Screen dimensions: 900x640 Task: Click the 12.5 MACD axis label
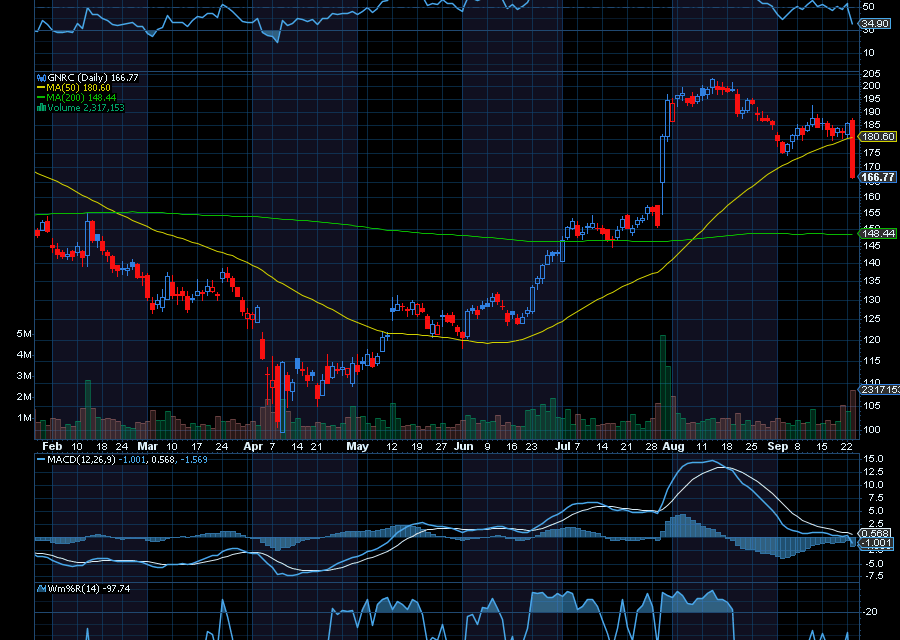coord(873,472)
